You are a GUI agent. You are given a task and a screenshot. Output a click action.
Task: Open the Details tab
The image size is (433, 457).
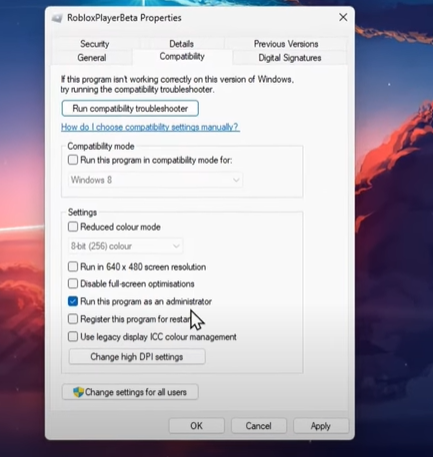(181, 44)
